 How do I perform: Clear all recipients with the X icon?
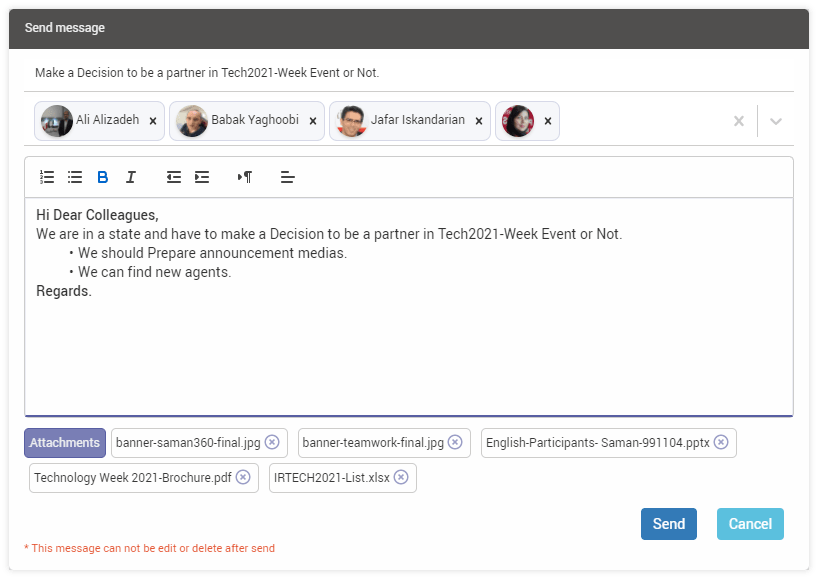(739, 121)
